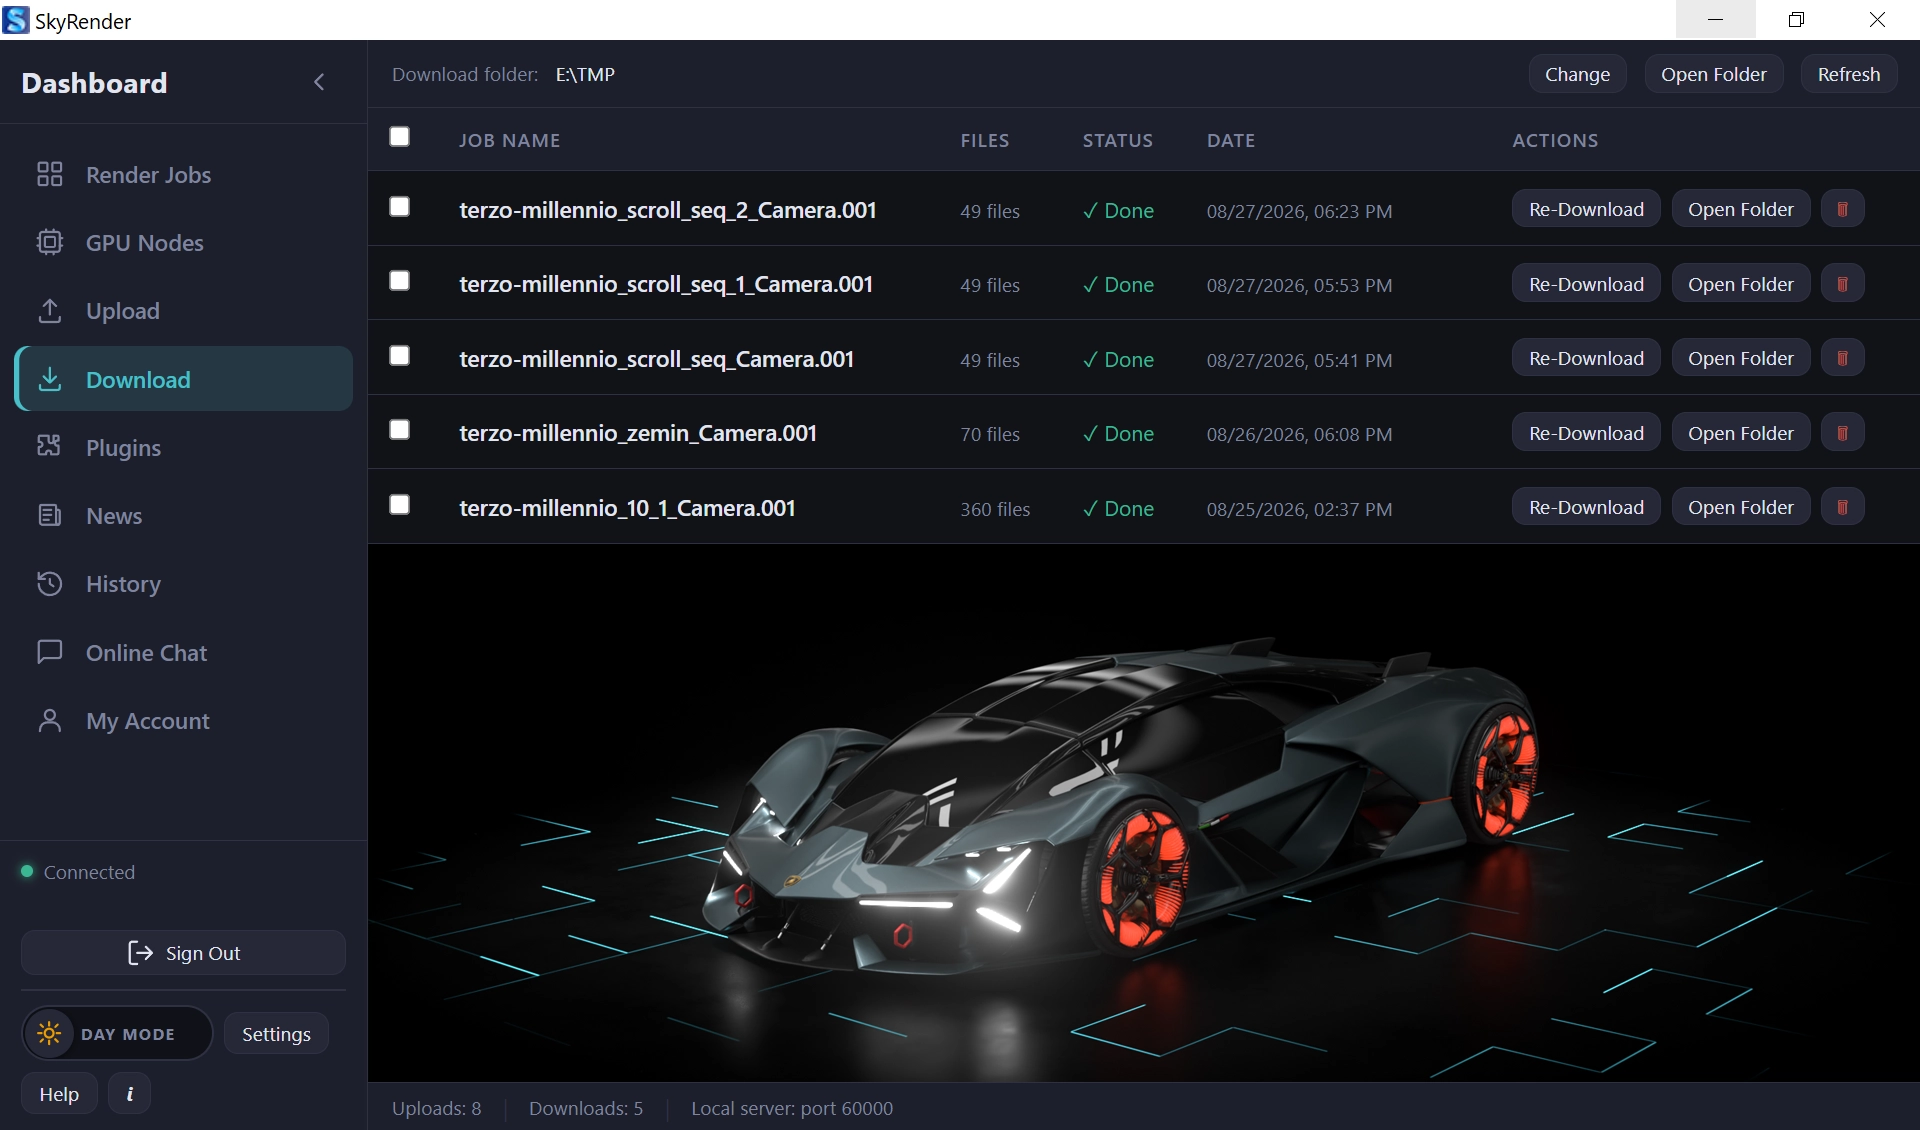Screen dimensions: 1920x1130
Task: Click the JOB NAME column header
Action: (x=509, y=140)
